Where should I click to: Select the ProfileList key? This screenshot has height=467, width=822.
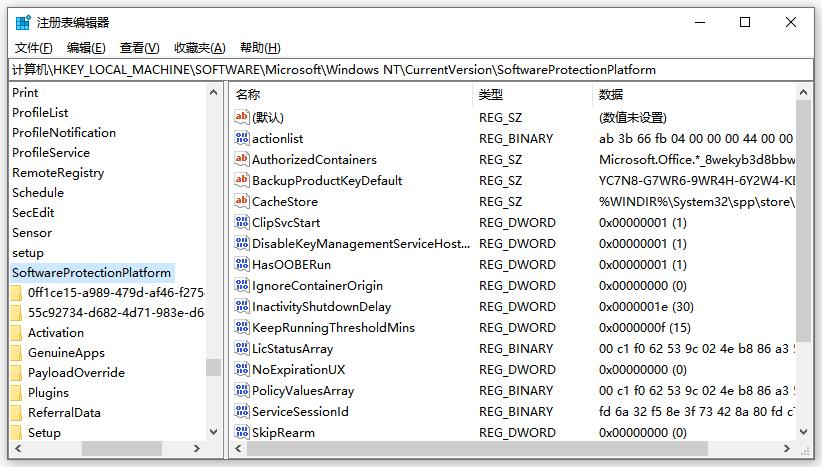[40, 113]
